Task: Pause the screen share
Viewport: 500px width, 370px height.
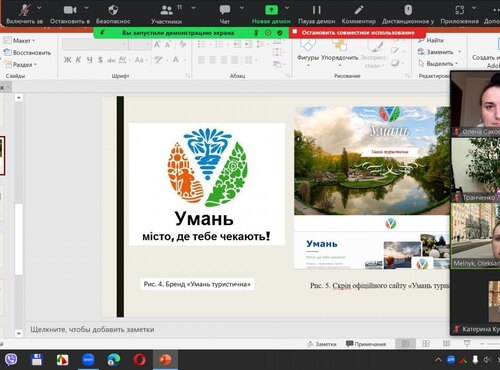Action: 316,10
